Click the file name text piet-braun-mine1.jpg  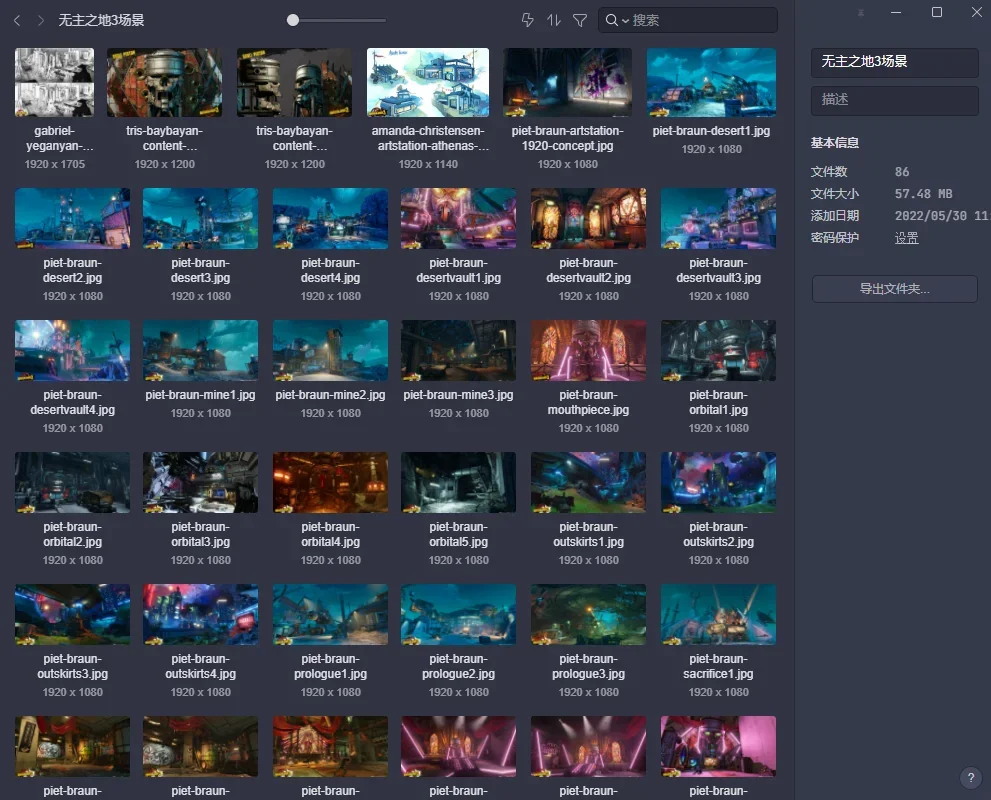(x=200, y=395)
